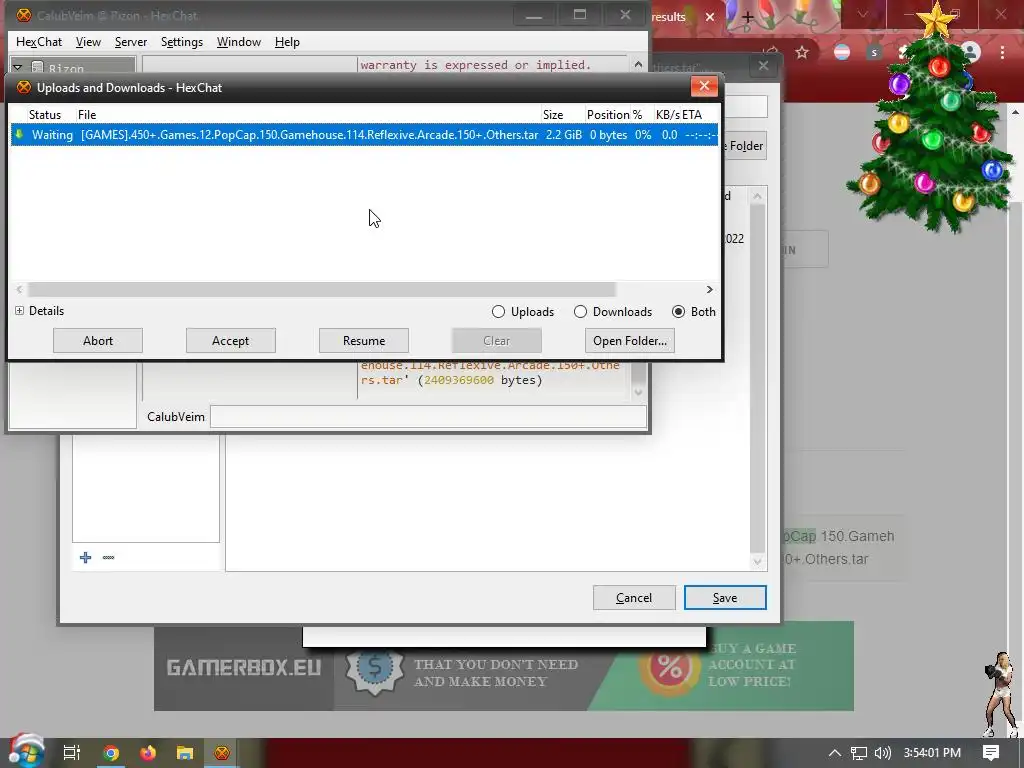Click the save dialog vertical scrollbar
Viewport: 1024px width, 768px height.
(x=758, y=379)
